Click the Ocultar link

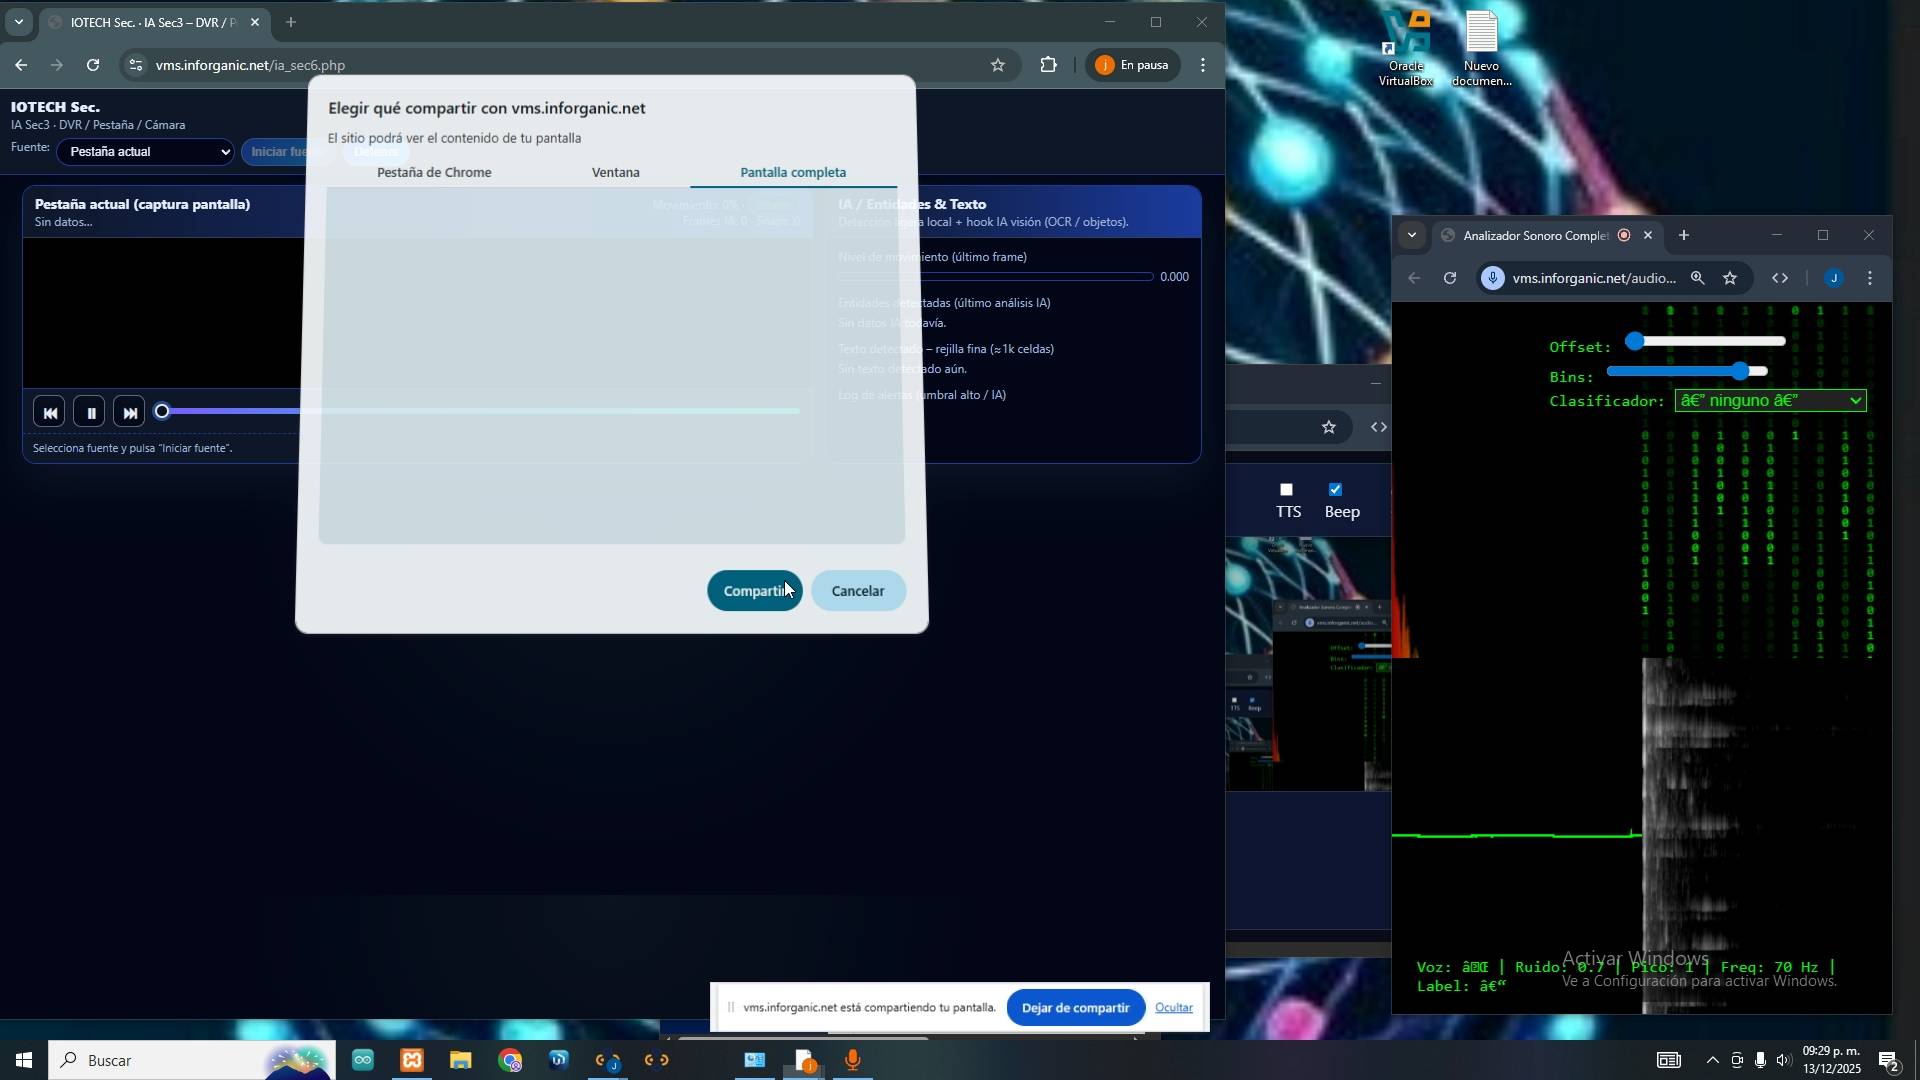(x=1173, y=1008)
